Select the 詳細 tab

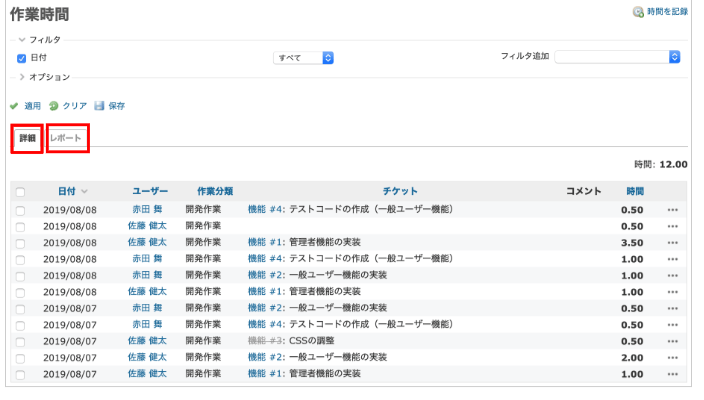pyautogui.click(x=27, y=138)
